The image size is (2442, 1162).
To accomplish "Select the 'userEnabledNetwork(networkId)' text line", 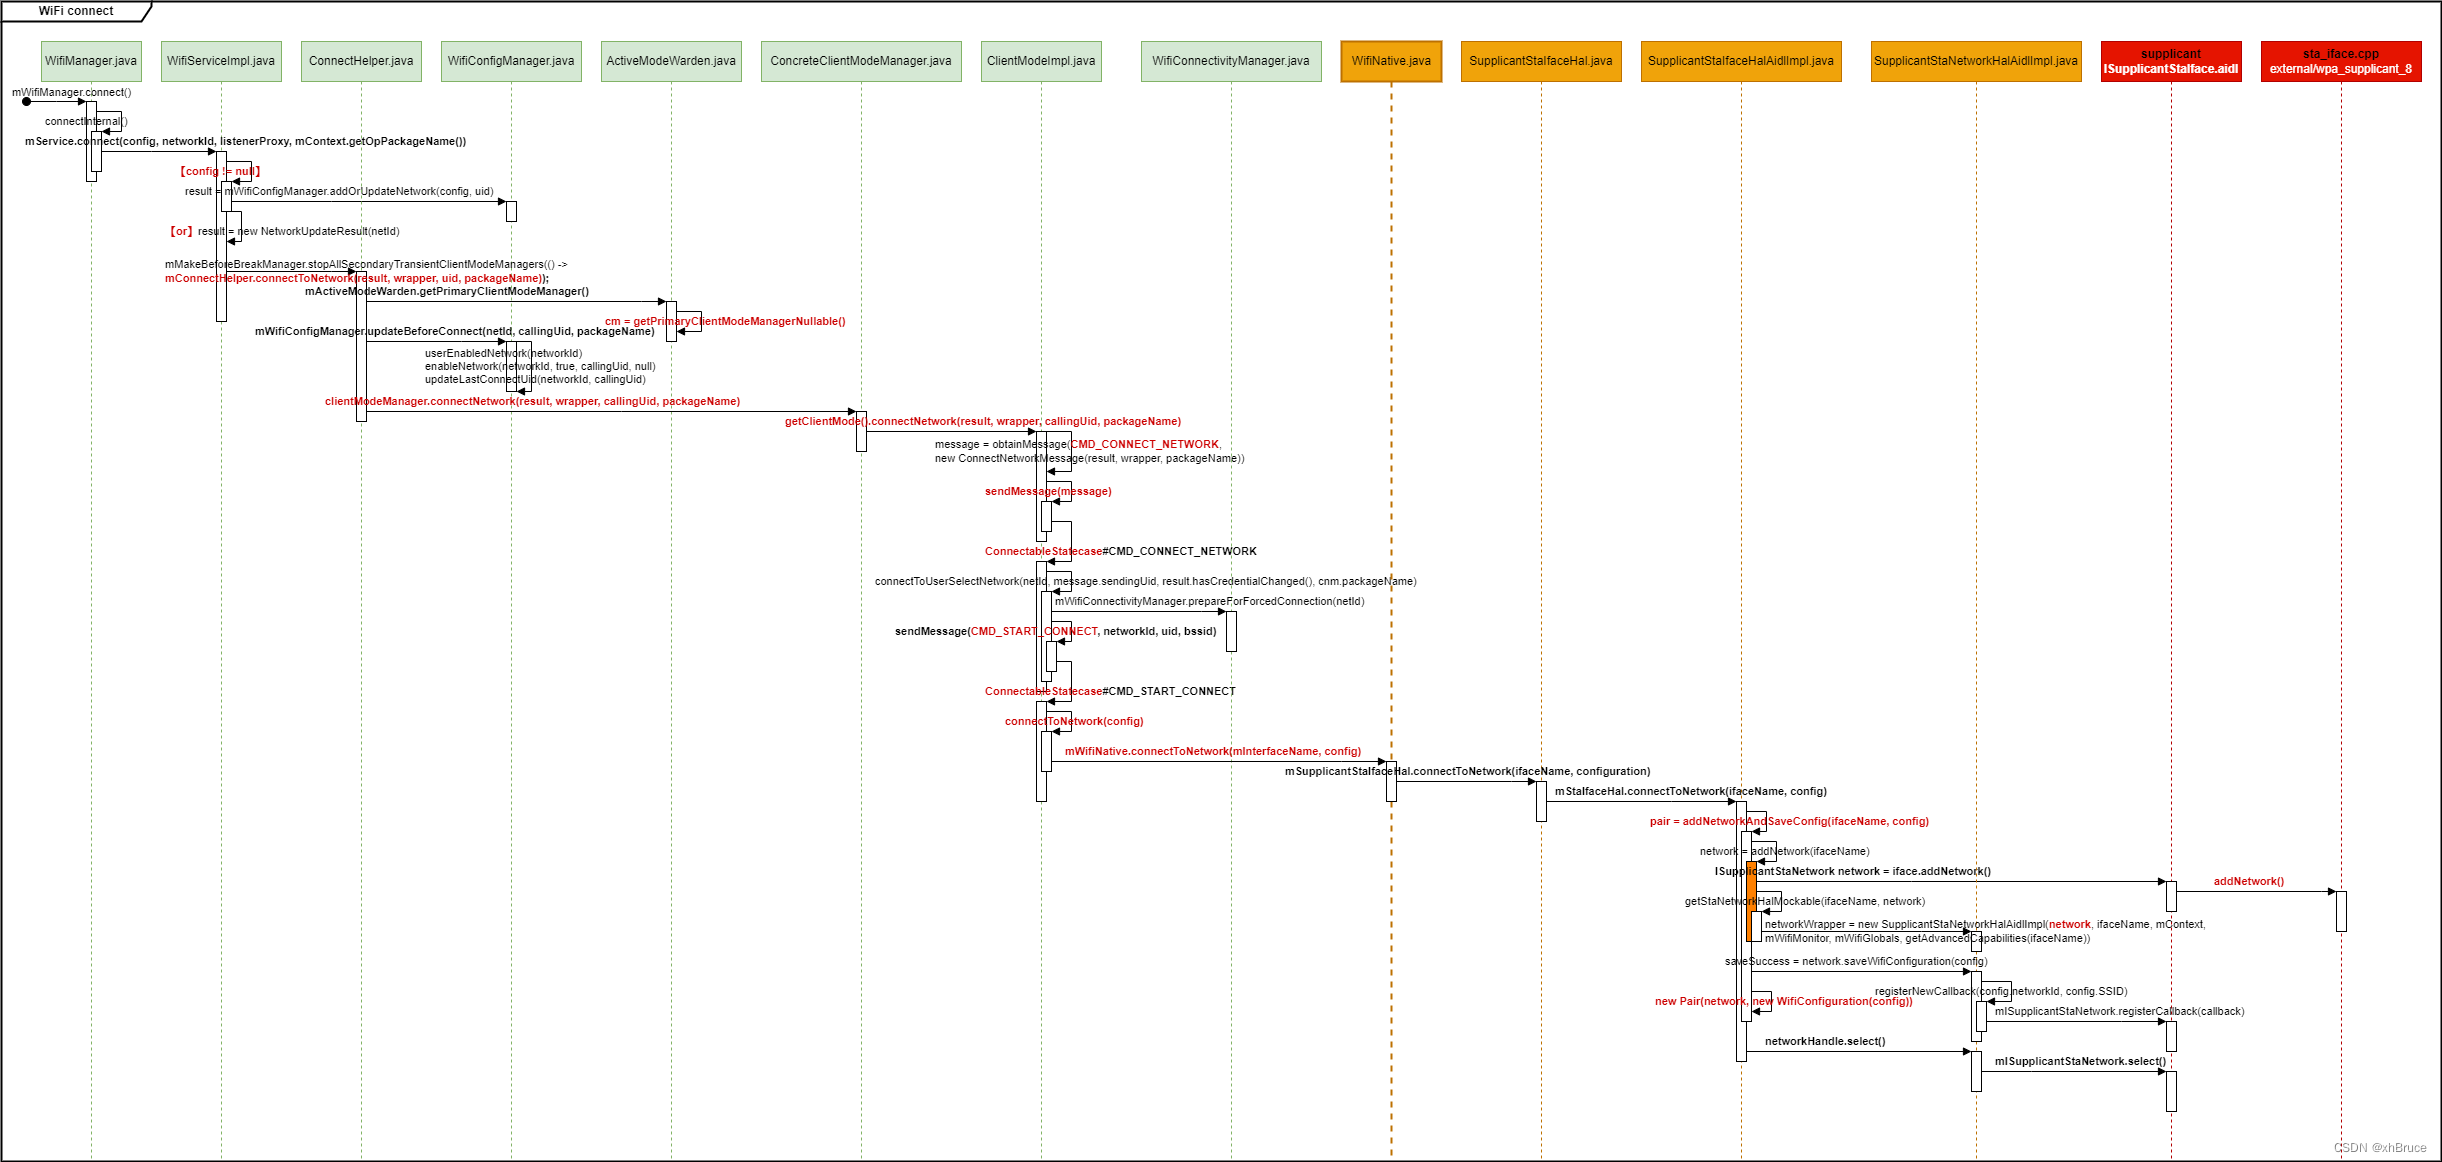I will 503,353.
